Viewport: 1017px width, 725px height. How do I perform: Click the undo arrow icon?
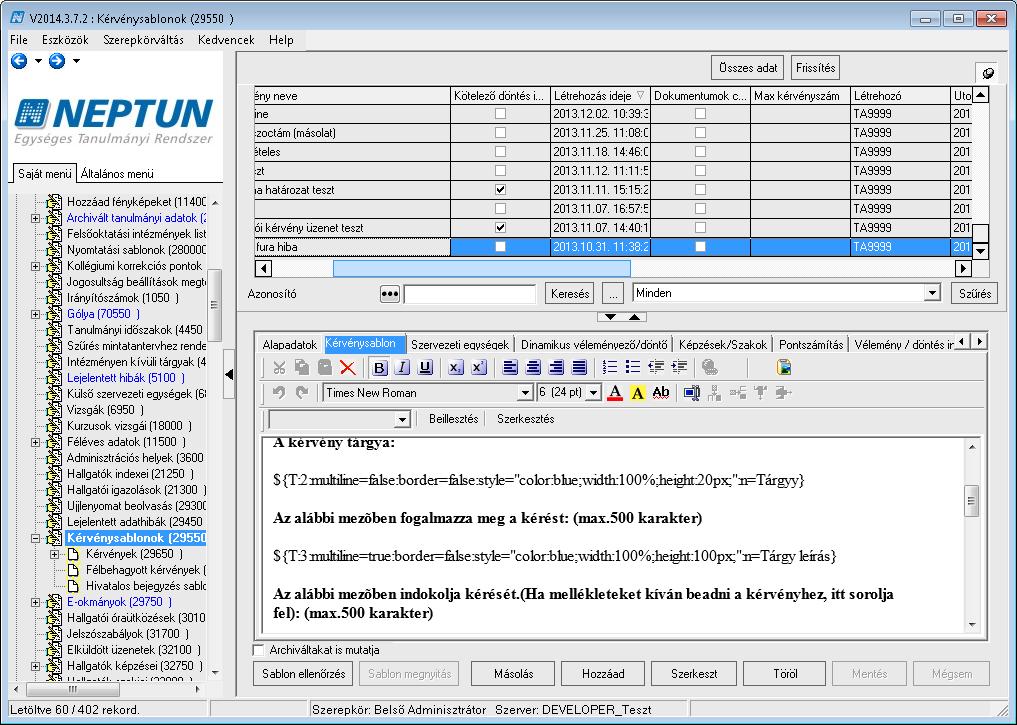[279, 392]
